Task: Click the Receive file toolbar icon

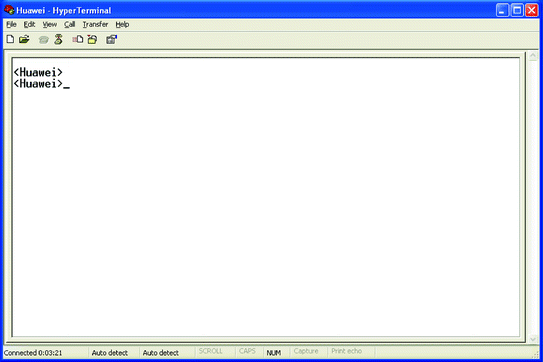Action: [x=92, y=39]
